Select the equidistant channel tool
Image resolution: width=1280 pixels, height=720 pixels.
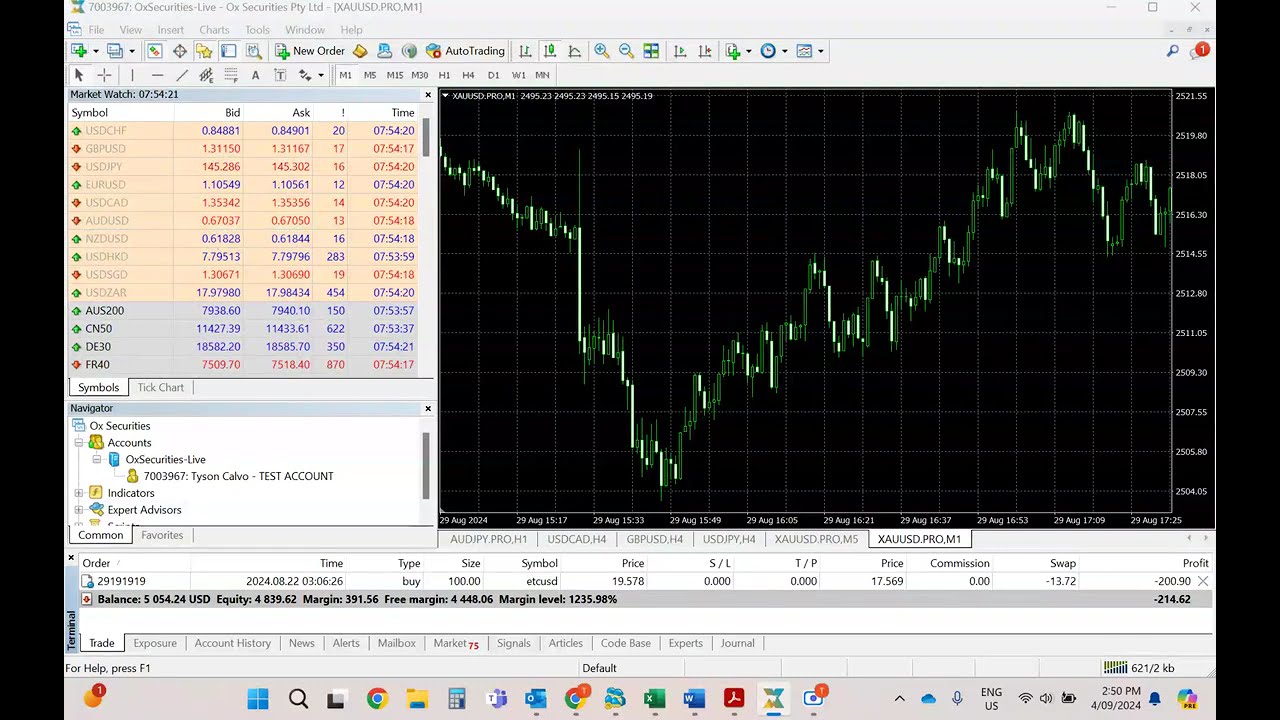point(206,75)
